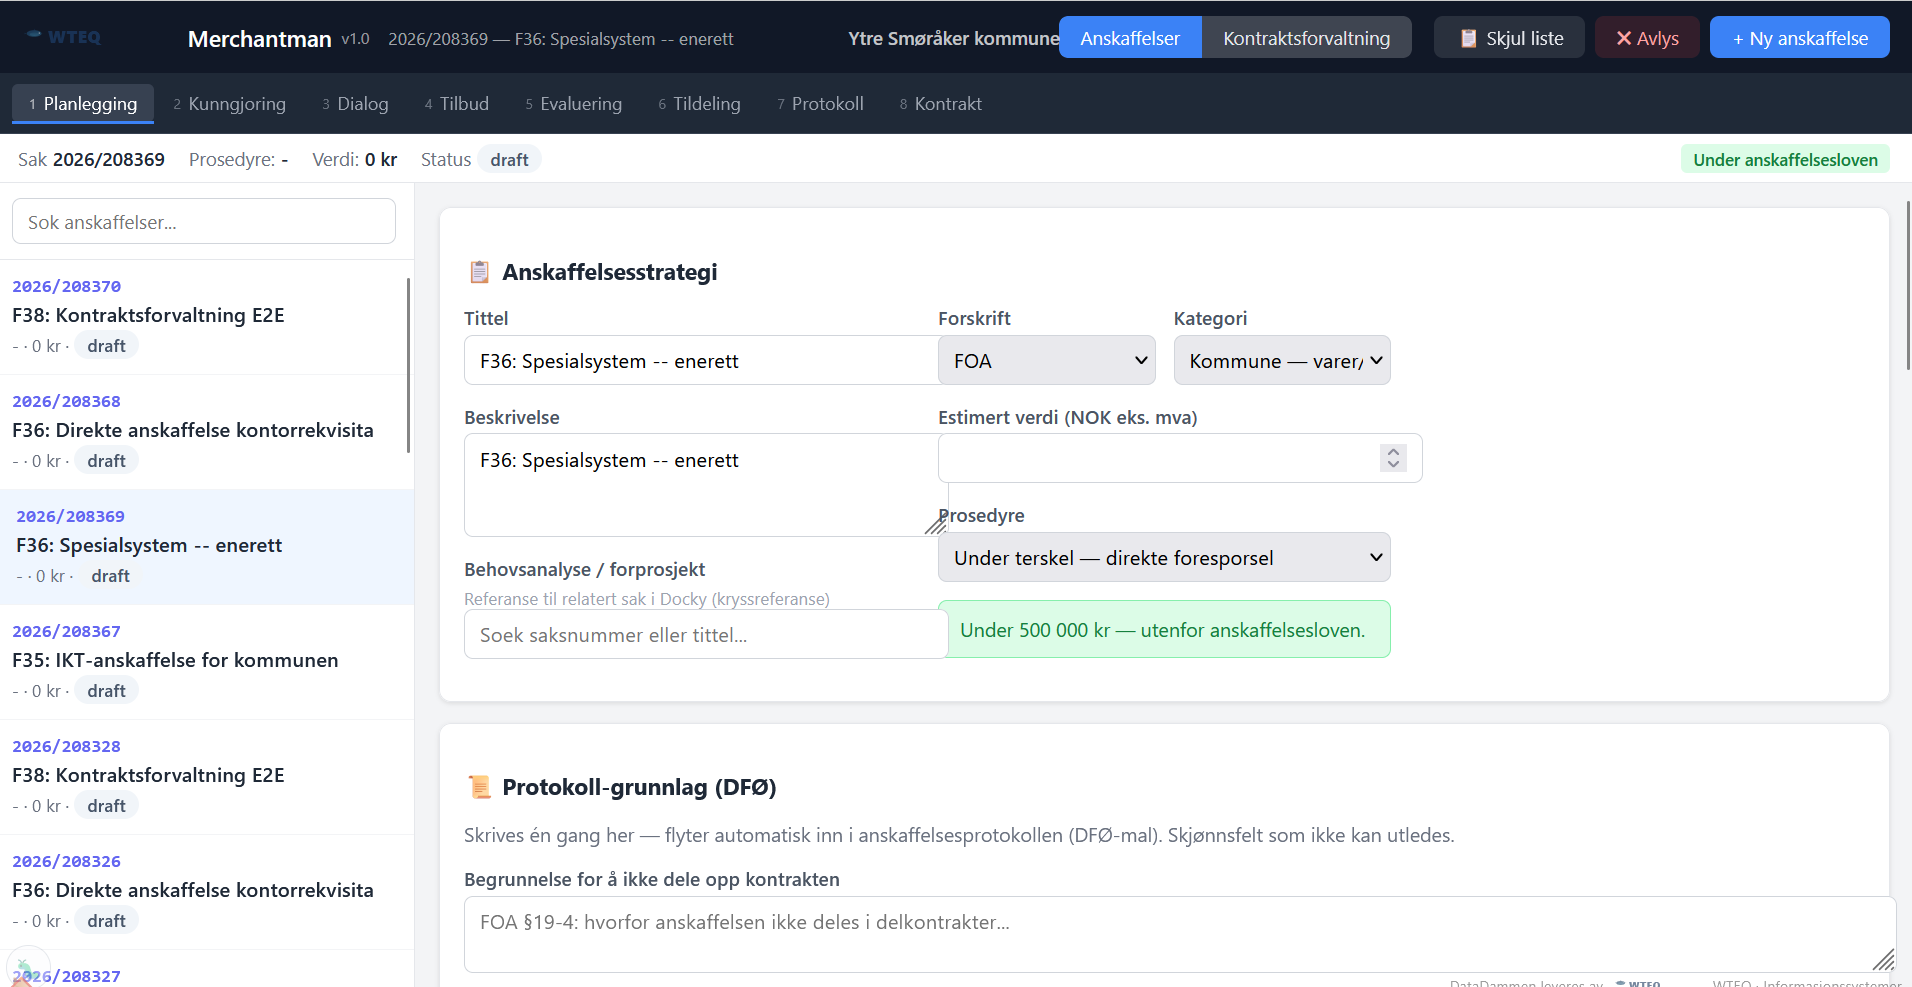Viewport: 1912px width, 987px height.
Task: Switch to the Planlegging tab
Action: [x=83, y=104]
